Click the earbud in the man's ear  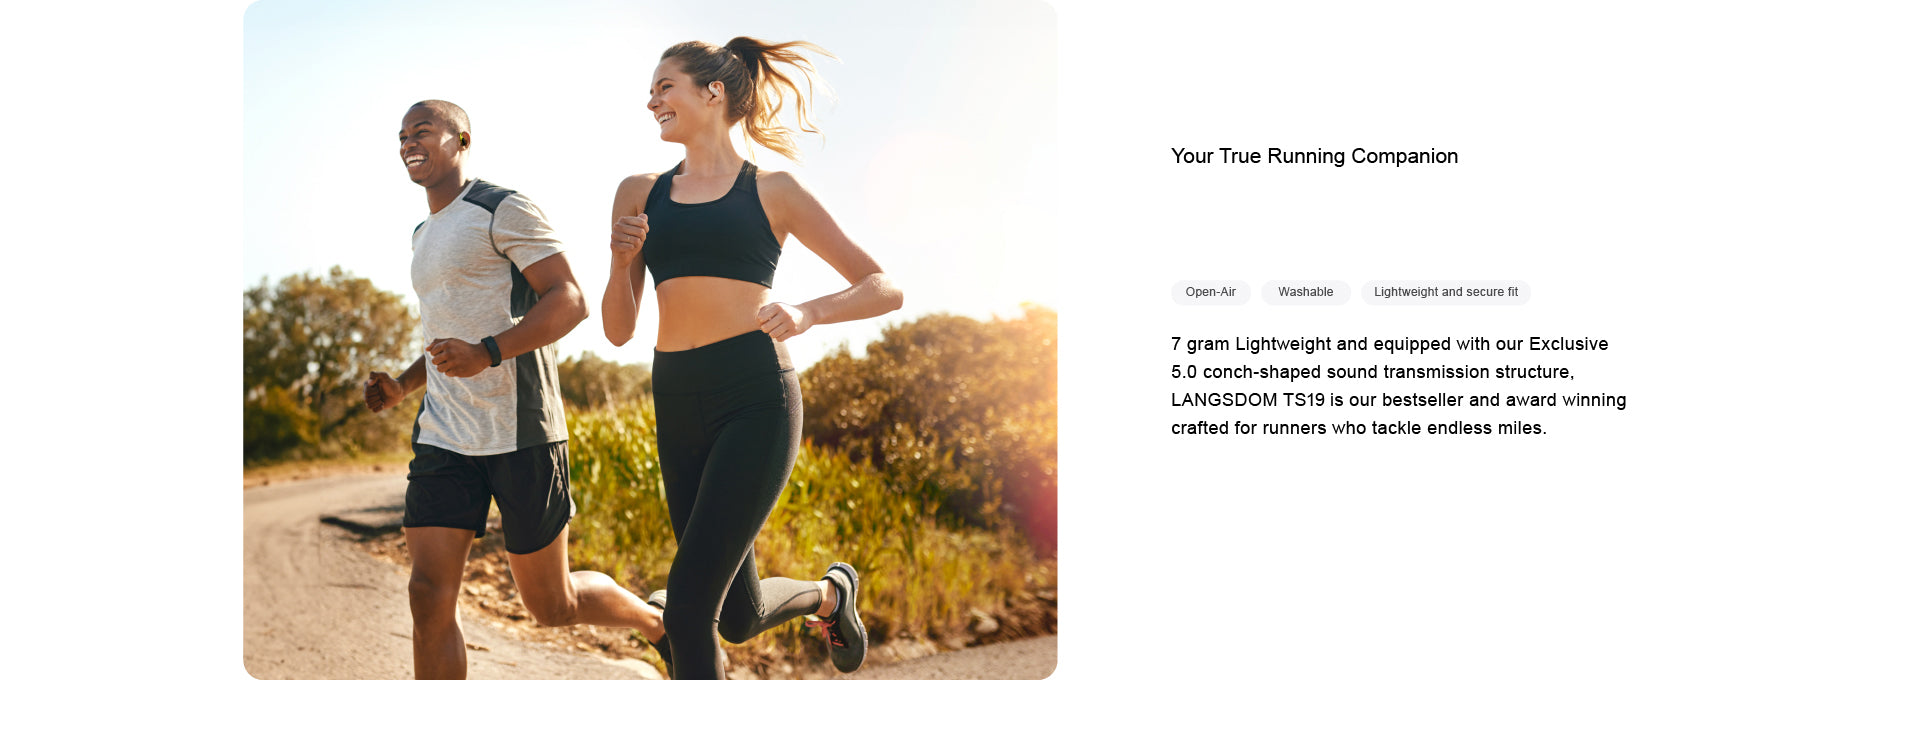464,141
